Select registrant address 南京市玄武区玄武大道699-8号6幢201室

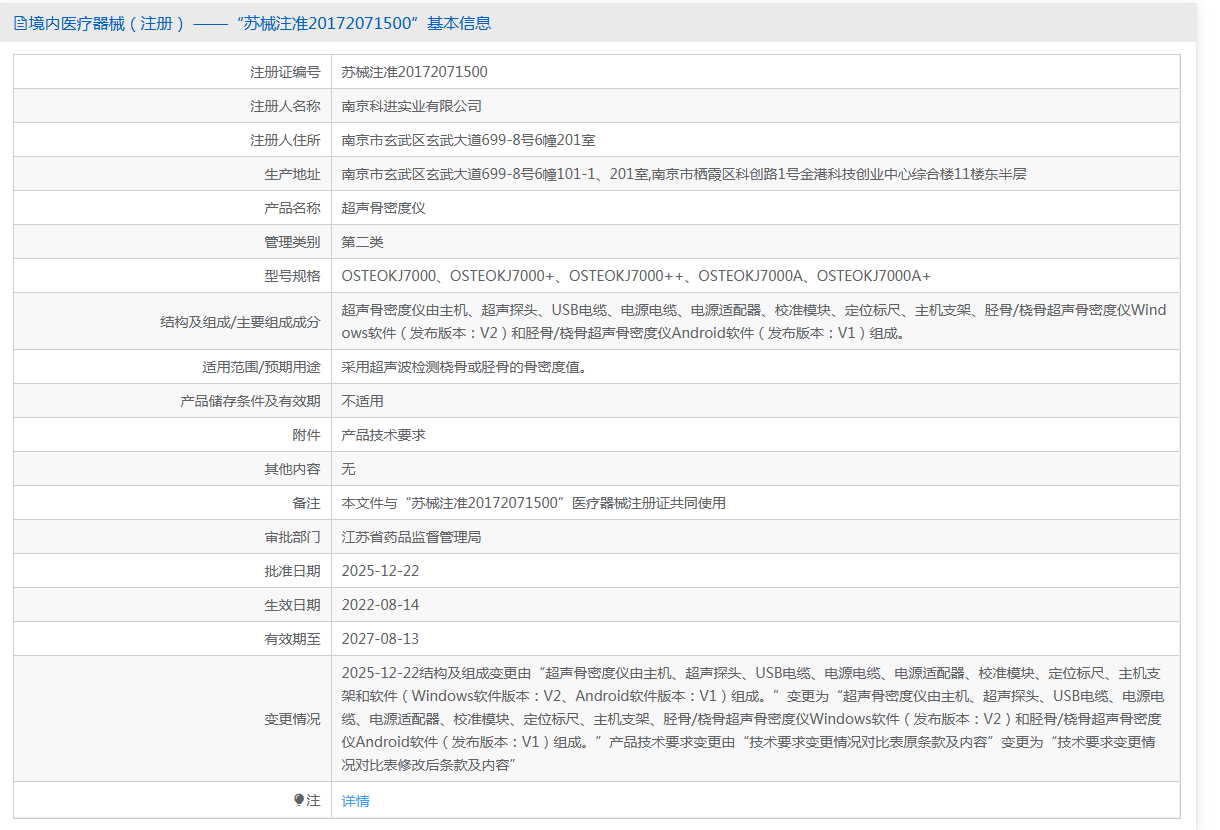tap(469, 140)
